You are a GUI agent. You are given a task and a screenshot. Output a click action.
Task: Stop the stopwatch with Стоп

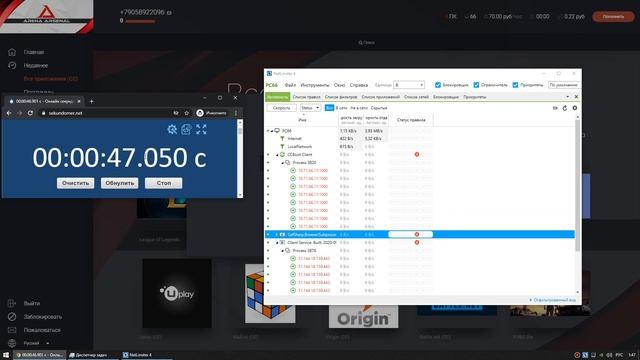pos(164,183)
